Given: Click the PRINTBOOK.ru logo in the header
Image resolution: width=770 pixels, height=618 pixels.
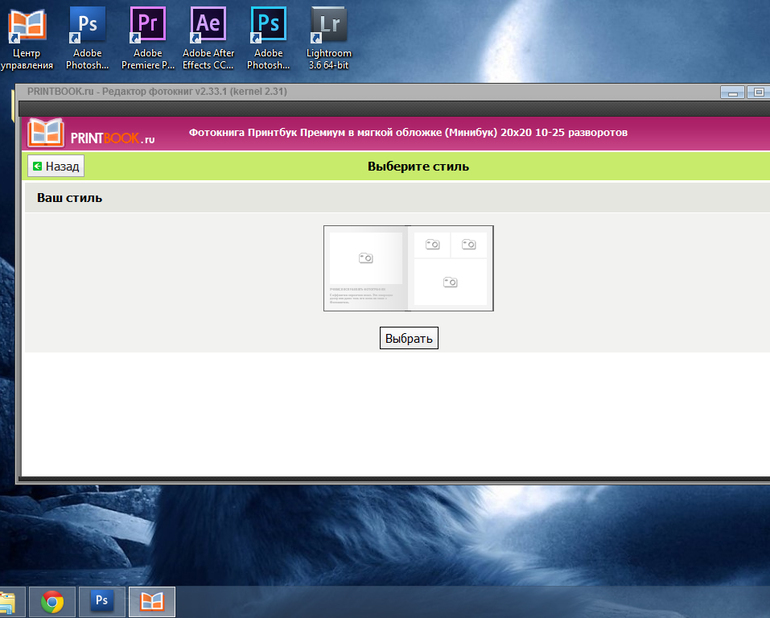Looking at the screenshot, I should point(92,134).
